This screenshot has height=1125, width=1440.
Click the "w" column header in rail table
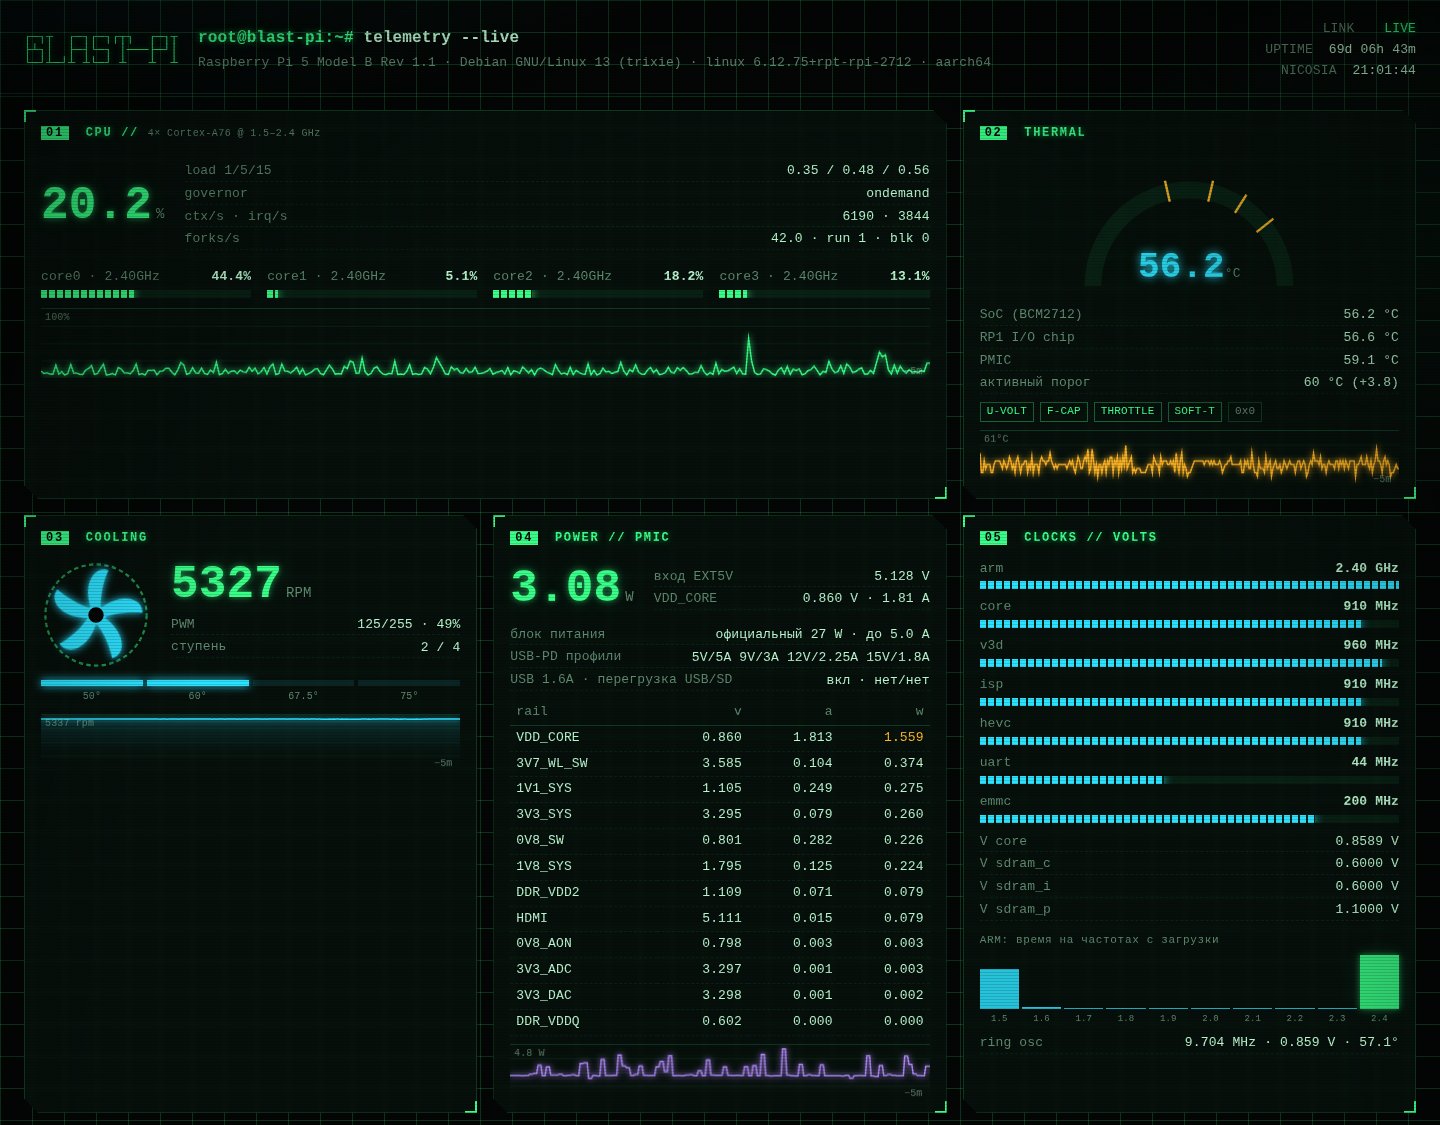coord(919,711)
